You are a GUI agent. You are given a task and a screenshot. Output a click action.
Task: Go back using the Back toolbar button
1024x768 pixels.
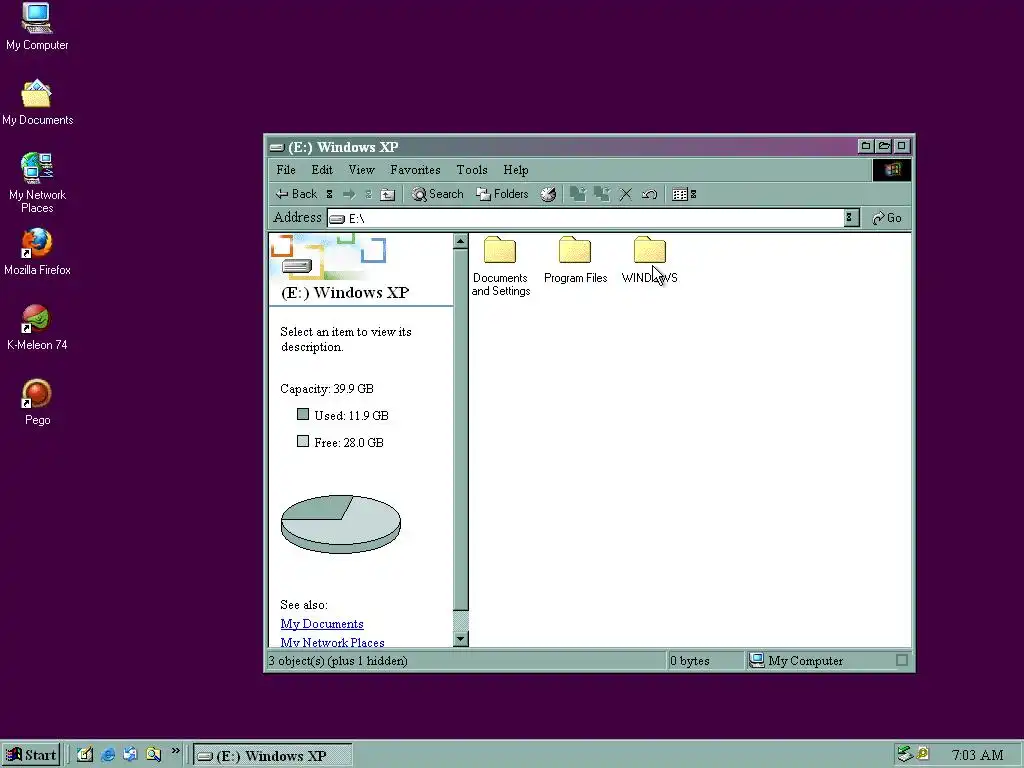click(x=296, y=194)
